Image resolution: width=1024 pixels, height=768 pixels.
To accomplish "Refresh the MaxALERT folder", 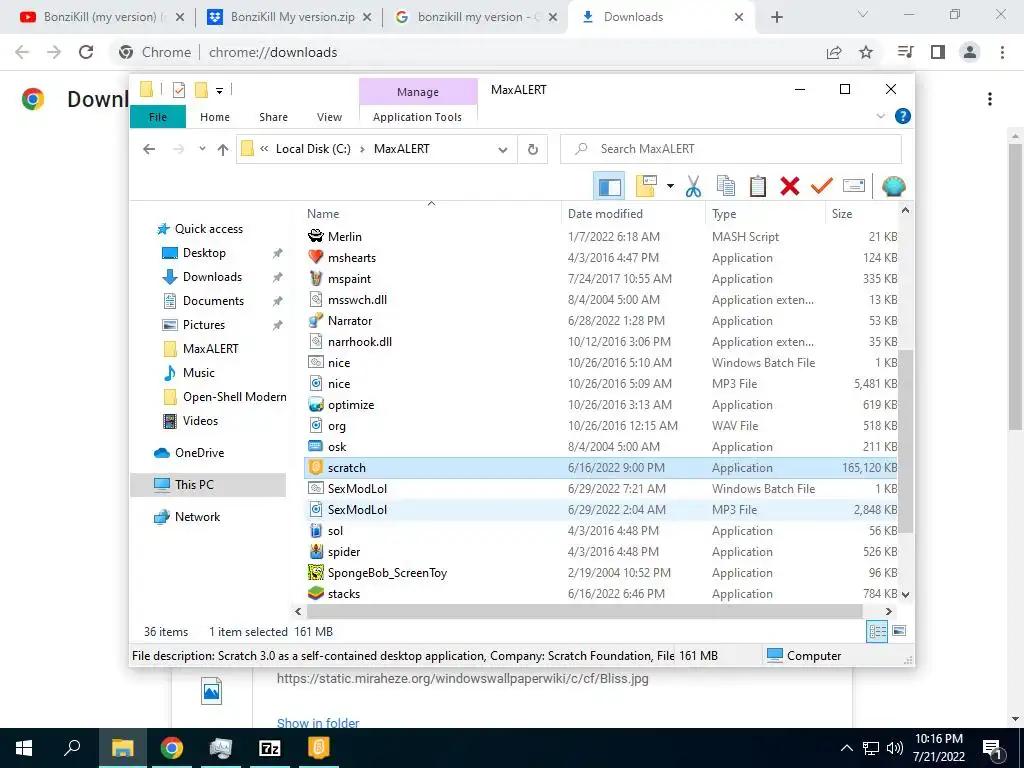I will click(533, 150).
